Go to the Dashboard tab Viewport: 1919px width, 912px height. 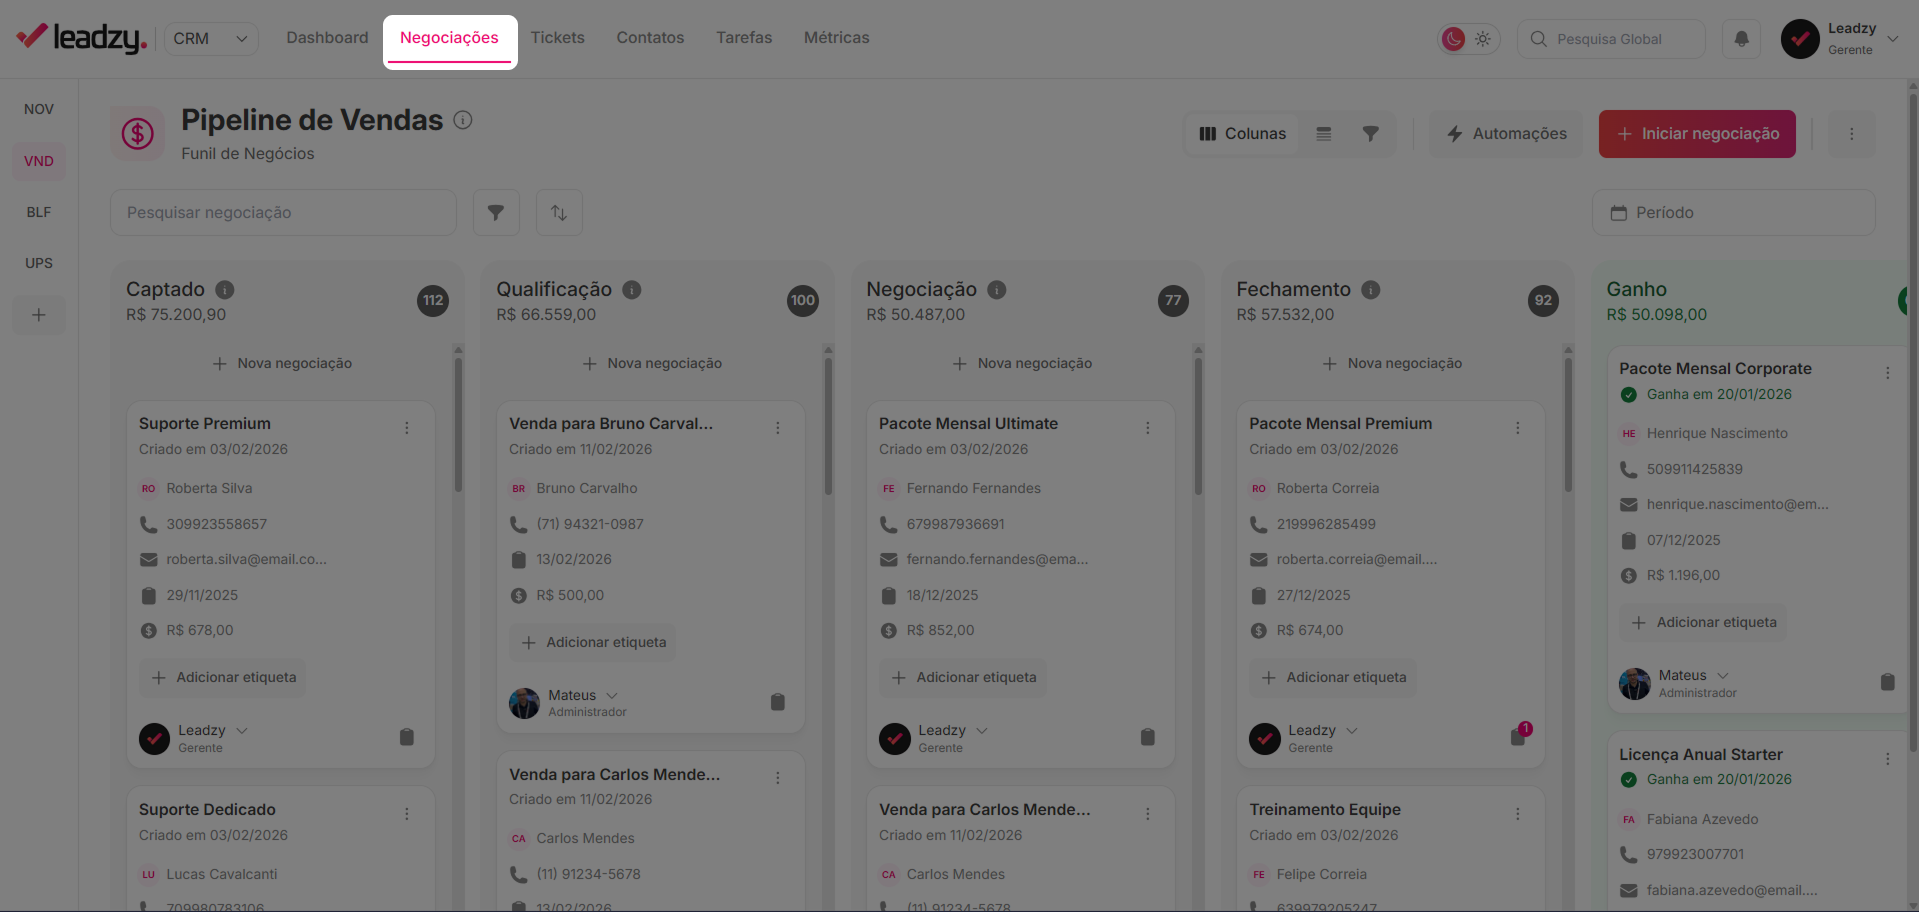click(x=327, y=37)
